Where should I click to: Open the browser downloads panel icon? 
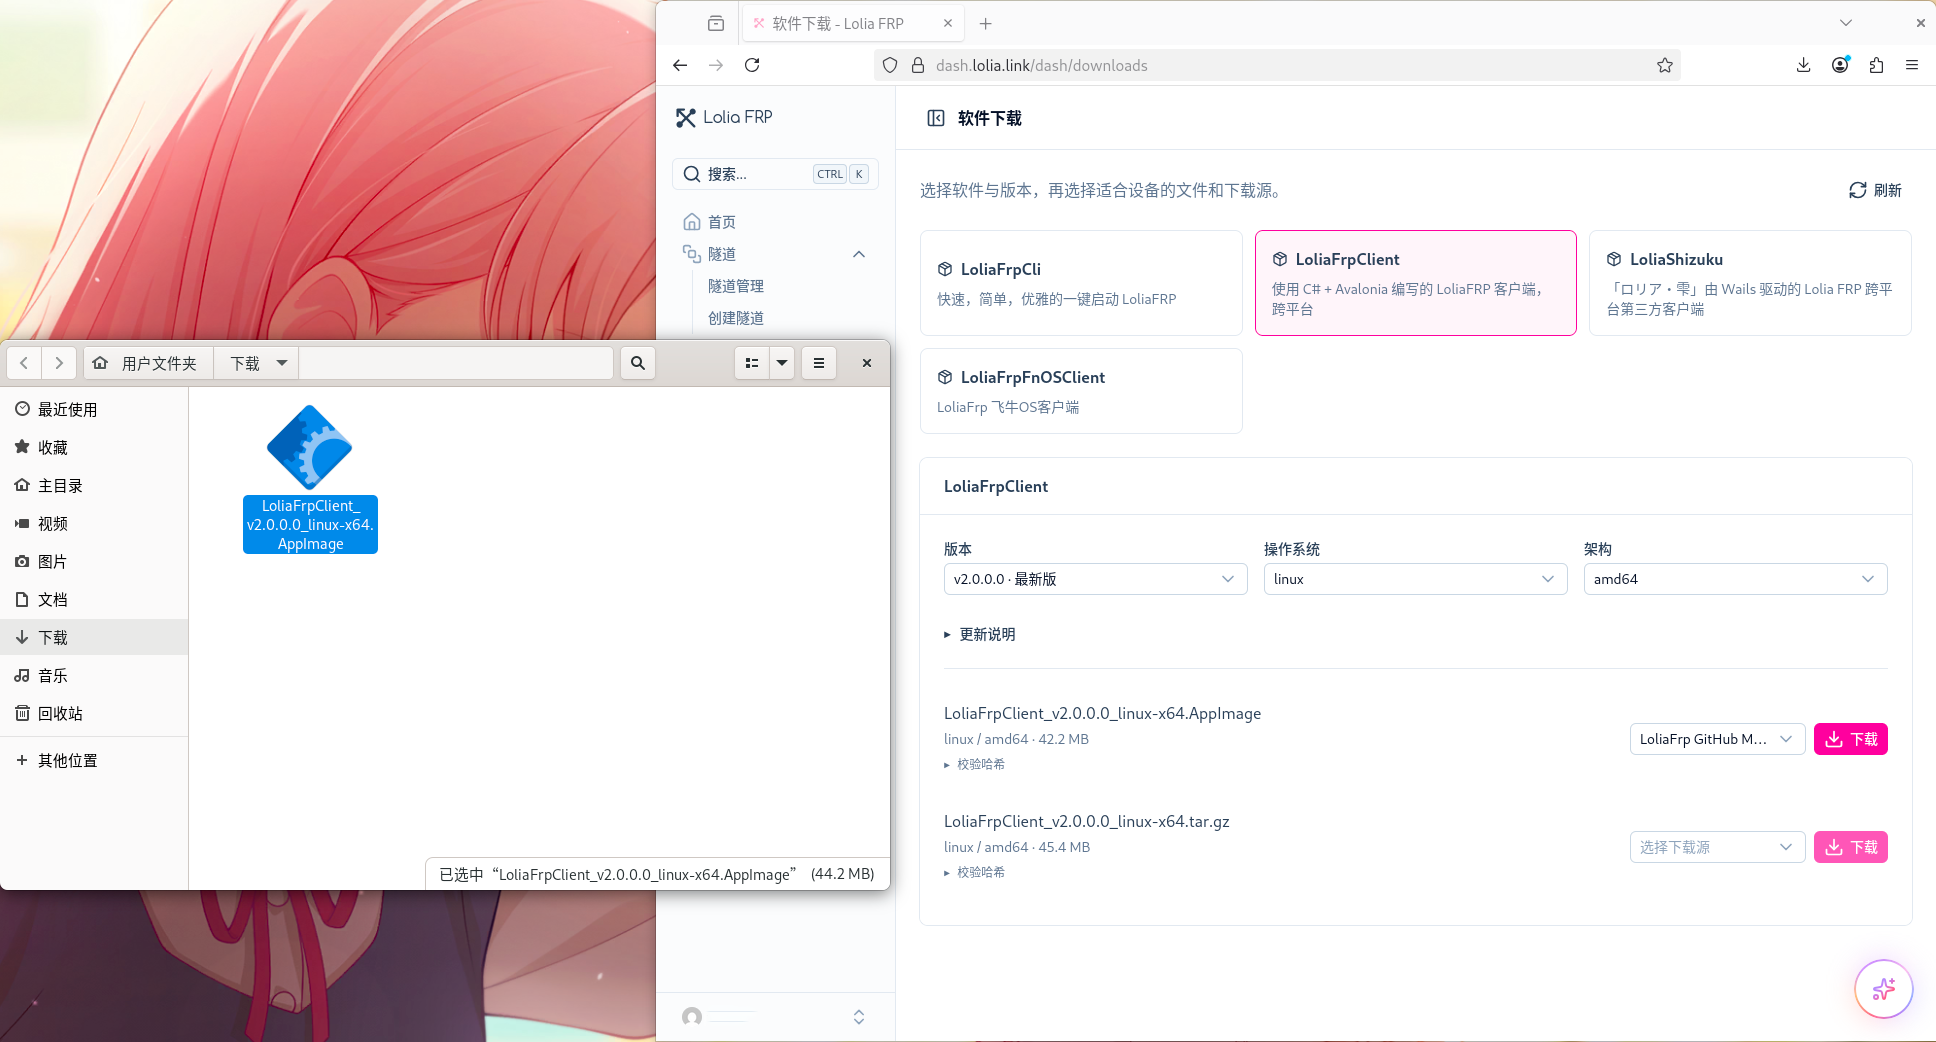[x=1803, y=65]
